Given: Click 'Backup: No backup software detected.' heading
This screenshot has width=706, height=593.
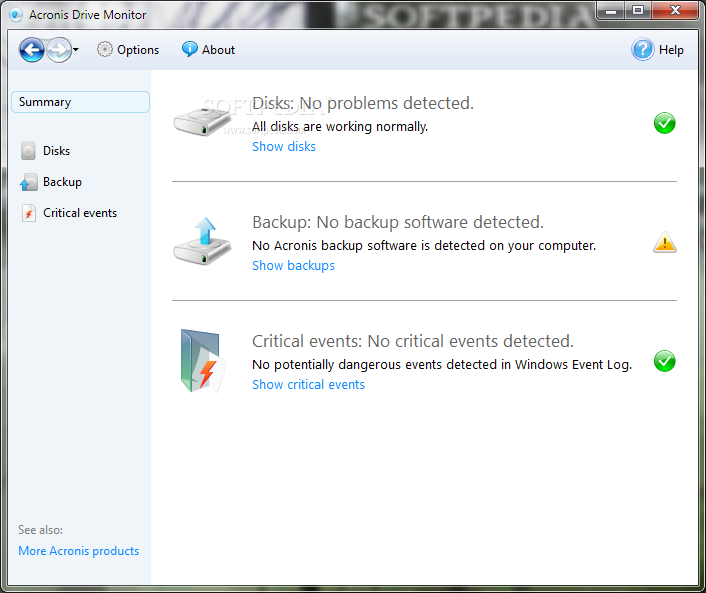Looking at the screenshot, I should (x=398, y=222).
